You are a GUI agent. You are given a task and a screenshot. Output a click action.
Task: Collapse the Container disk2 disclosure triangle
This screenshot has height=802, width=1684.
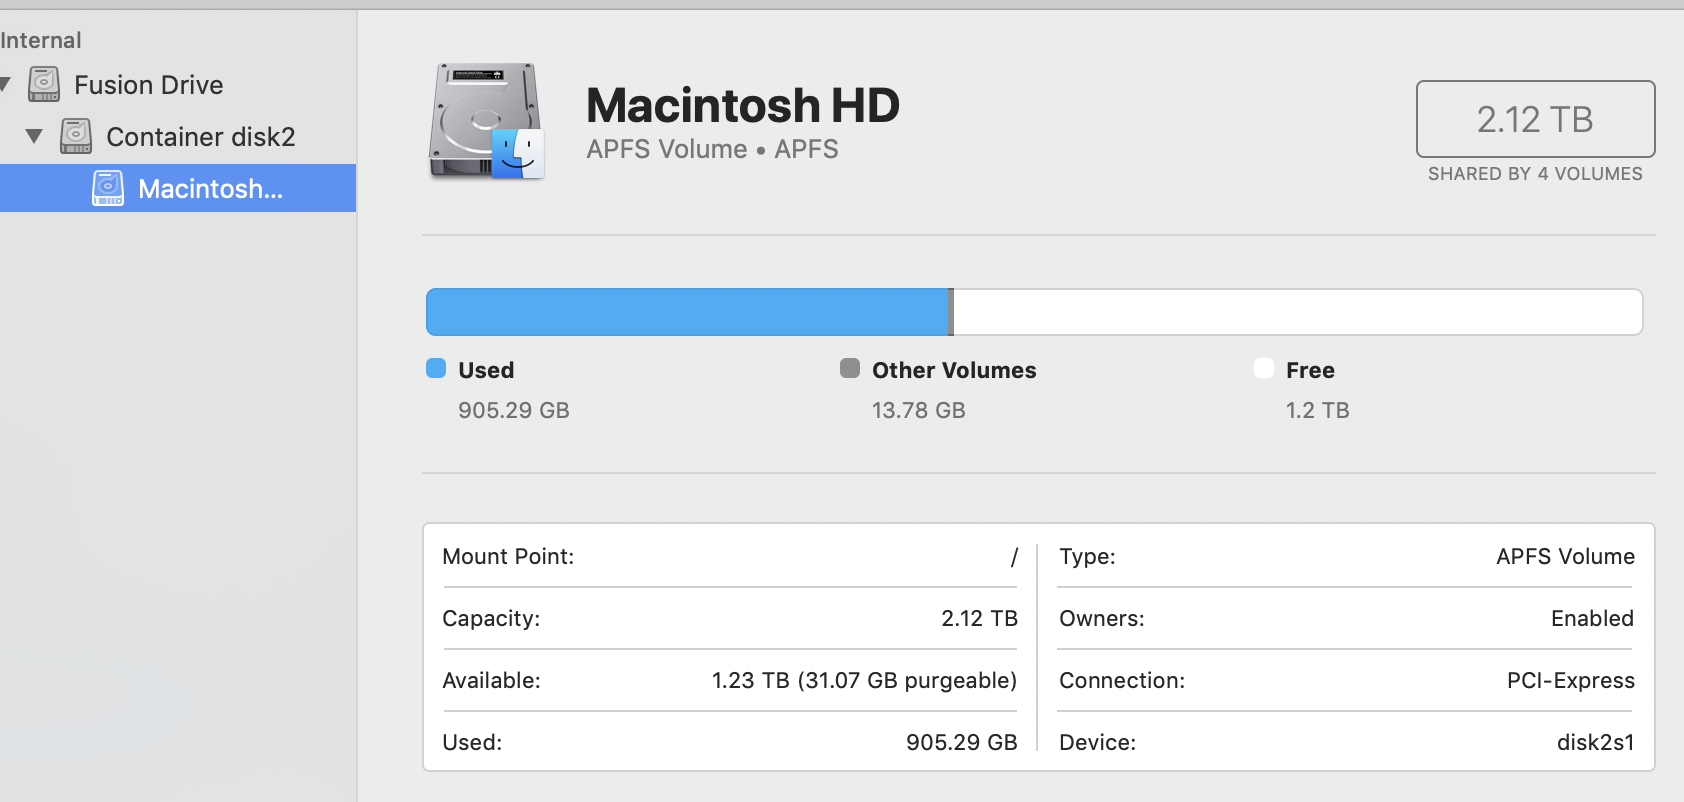[34, 136]
